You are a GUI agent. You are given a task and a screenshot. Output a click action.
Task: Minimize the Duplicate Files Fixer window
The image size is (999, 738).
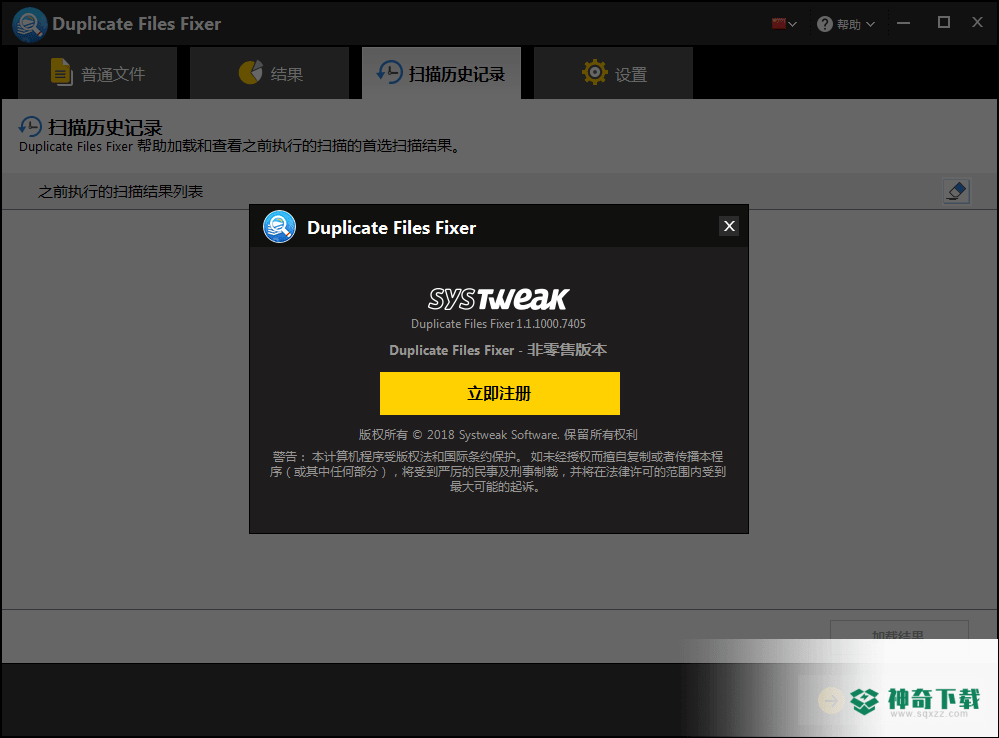pos(903,24)
